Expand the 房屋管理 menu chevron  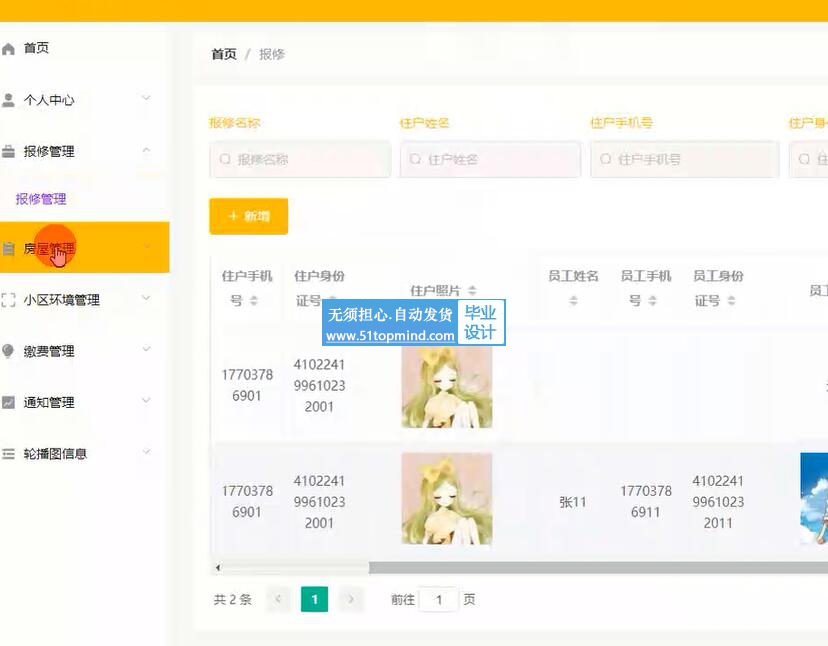coord(146,247)
